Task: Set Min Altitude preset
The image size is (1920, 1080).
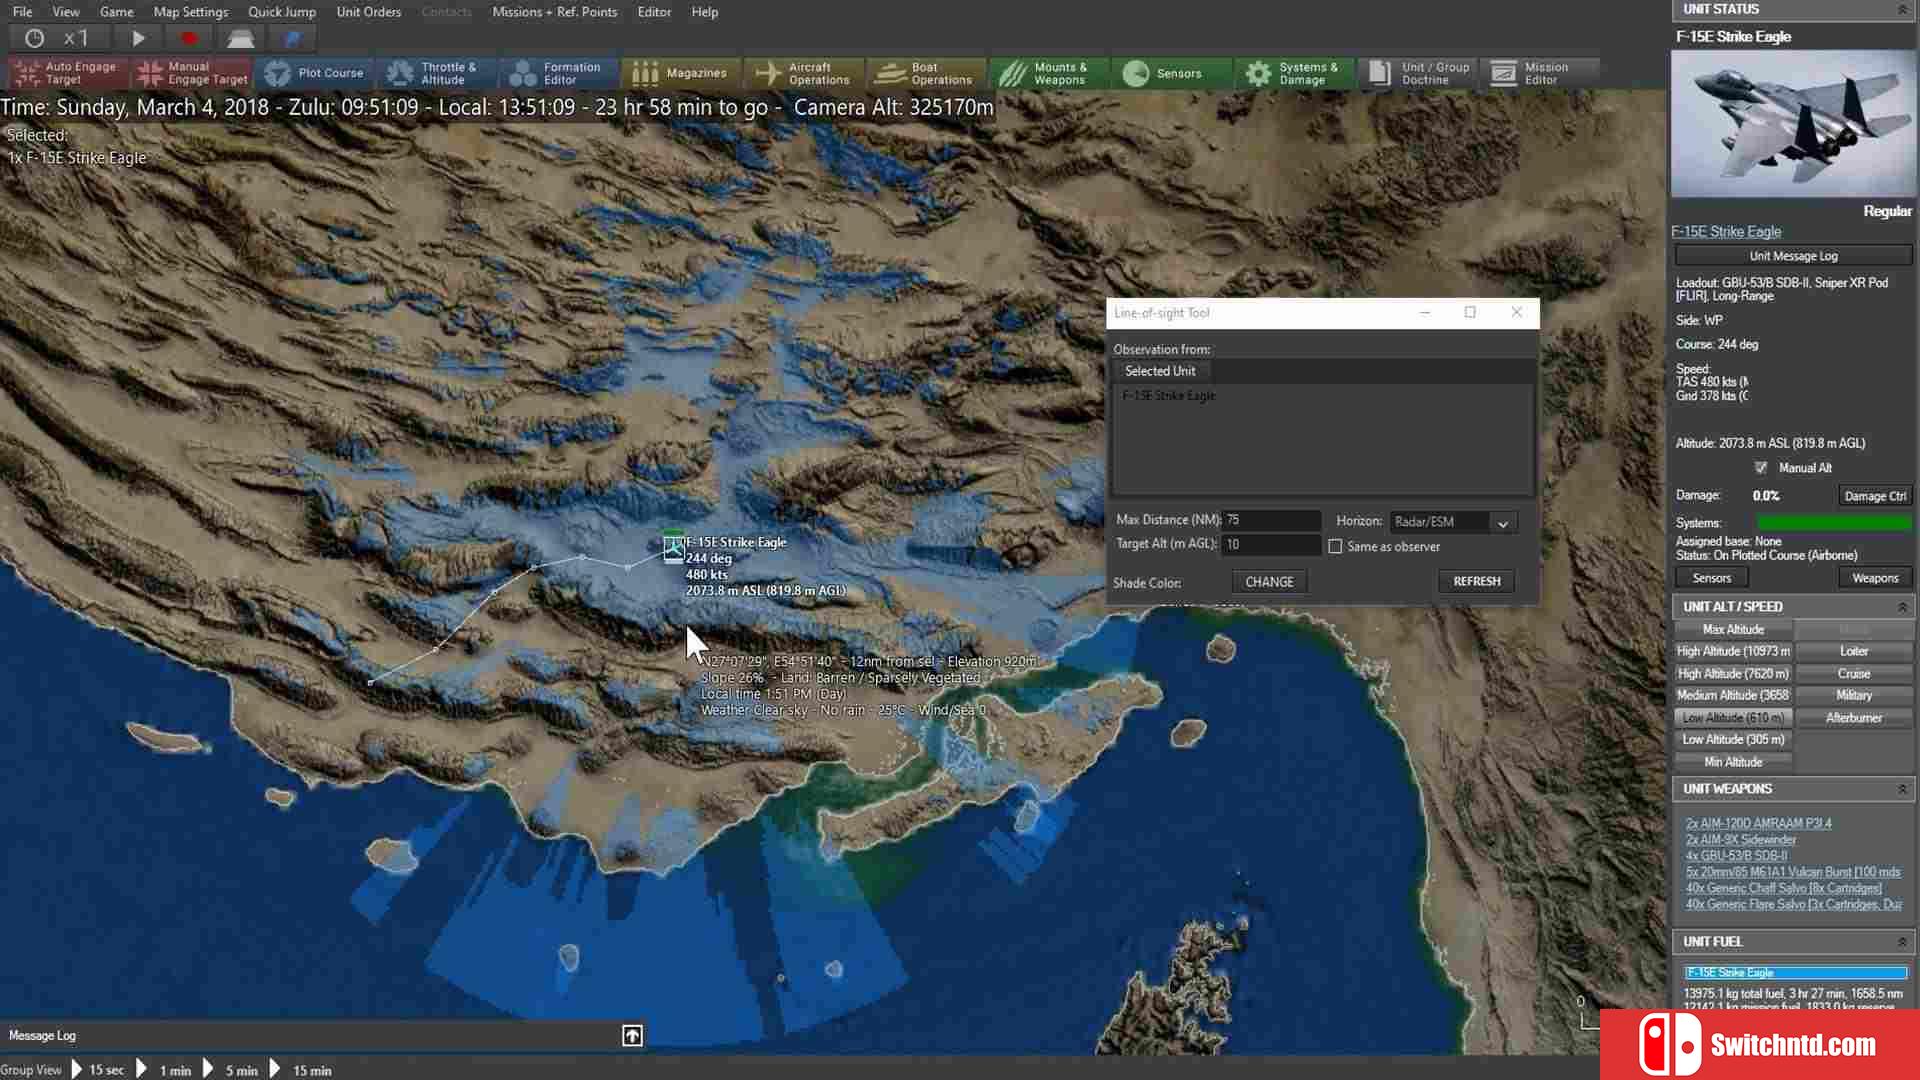Action: tap(1733, 762)
